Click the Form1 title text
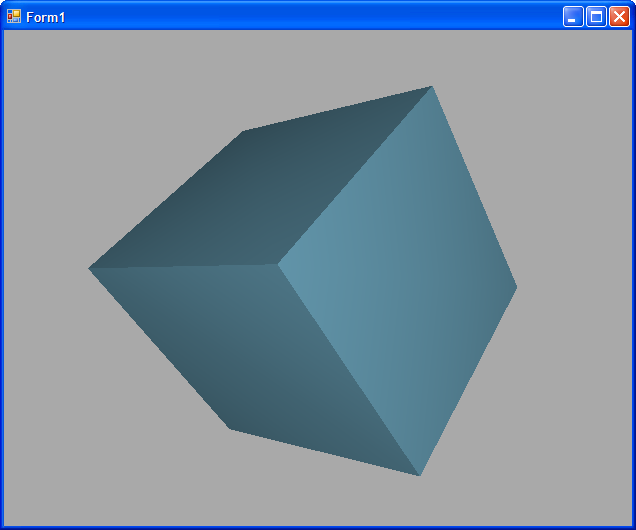 click(45, 17)
